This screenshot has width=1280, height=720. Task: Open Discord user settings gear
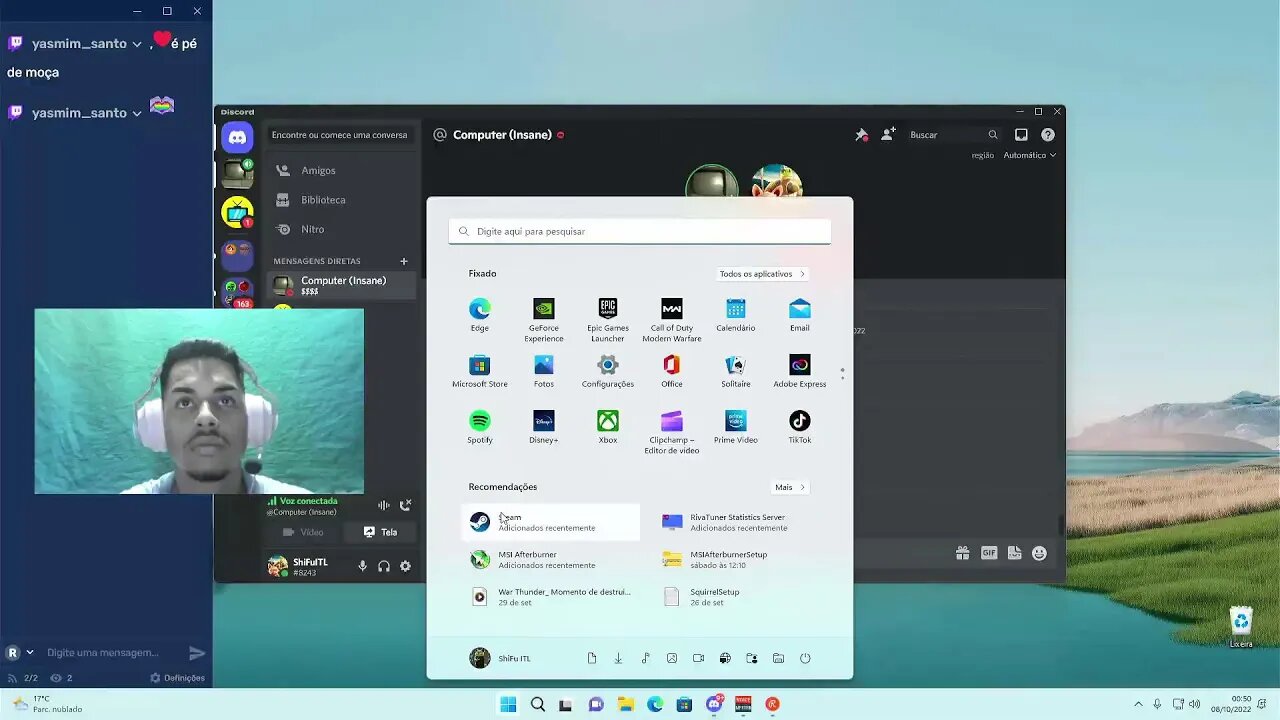point(405,566)
